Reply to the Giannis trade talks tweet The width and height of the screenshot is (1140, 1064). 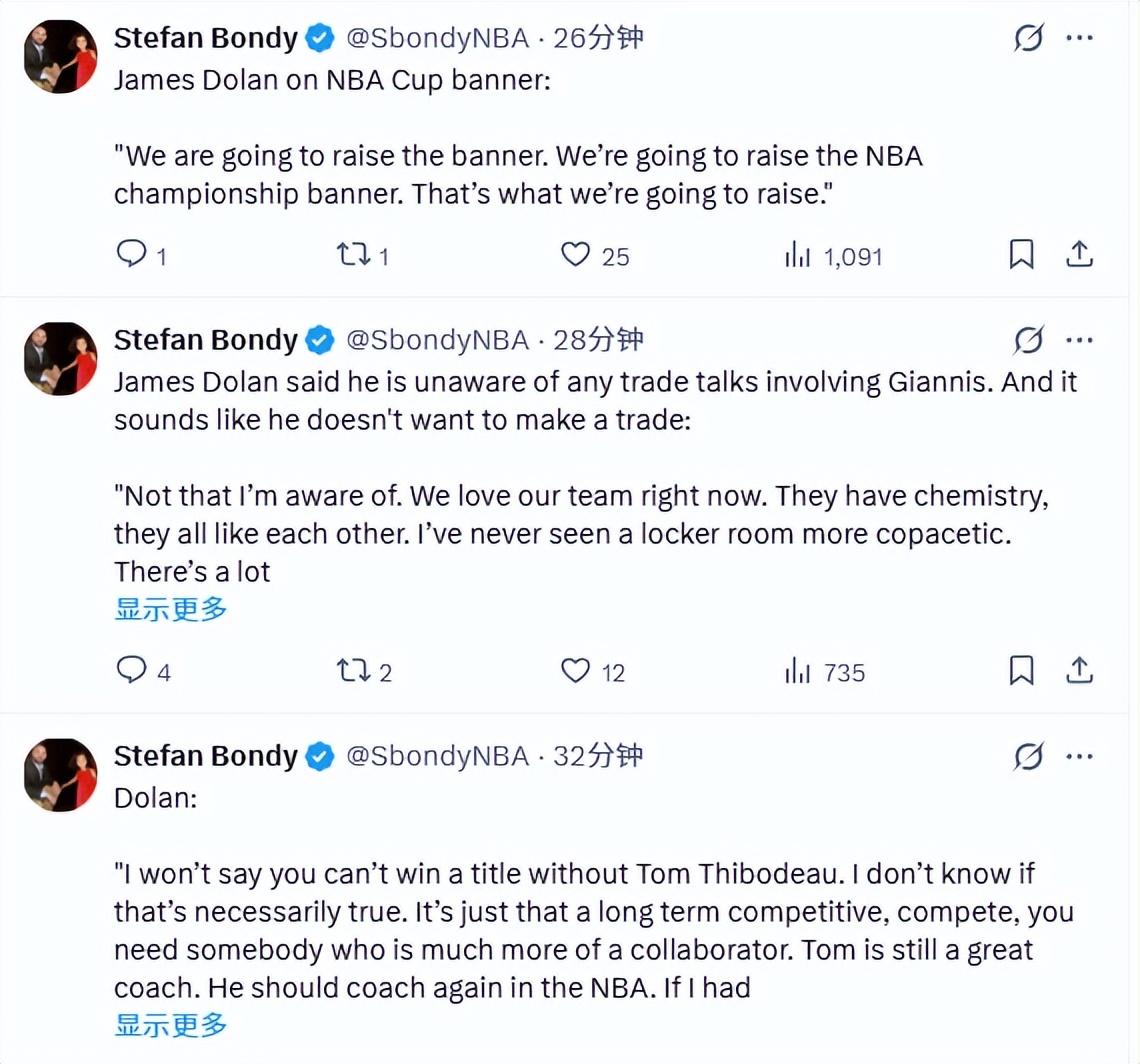click(x=132, y=671)
